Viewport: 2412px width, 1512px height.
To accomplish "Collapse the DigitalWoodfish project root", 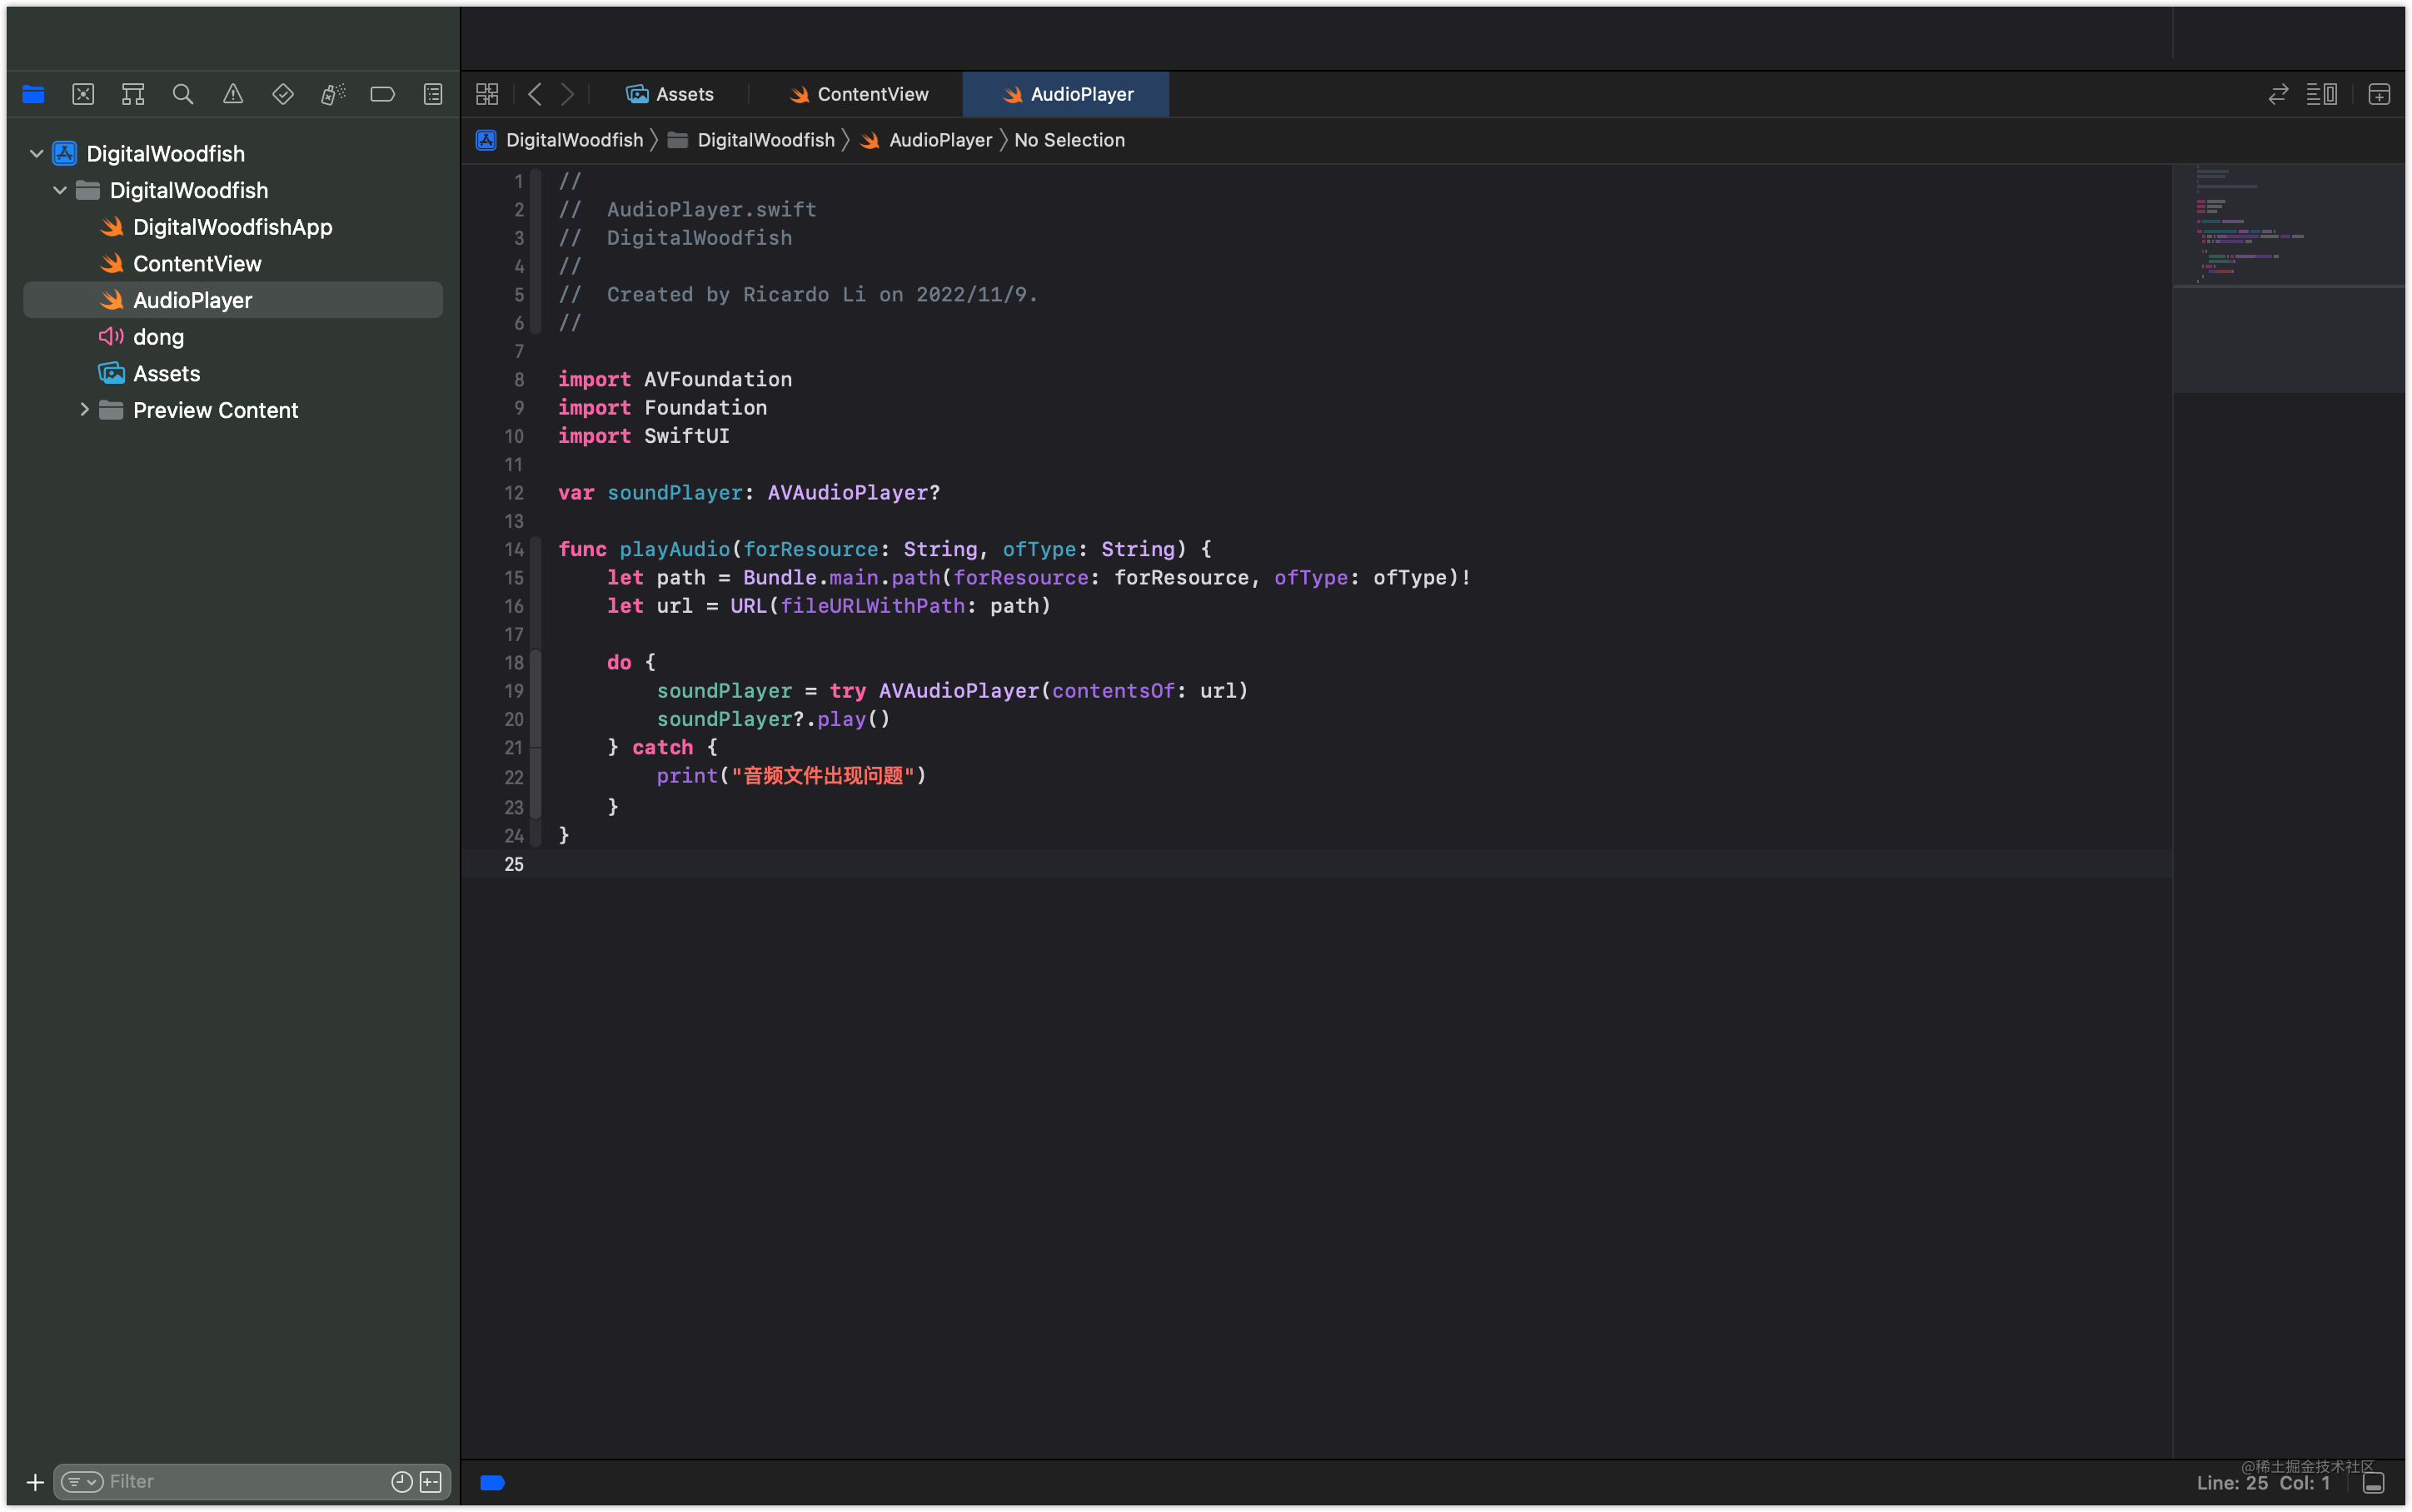I will [37, 153].
